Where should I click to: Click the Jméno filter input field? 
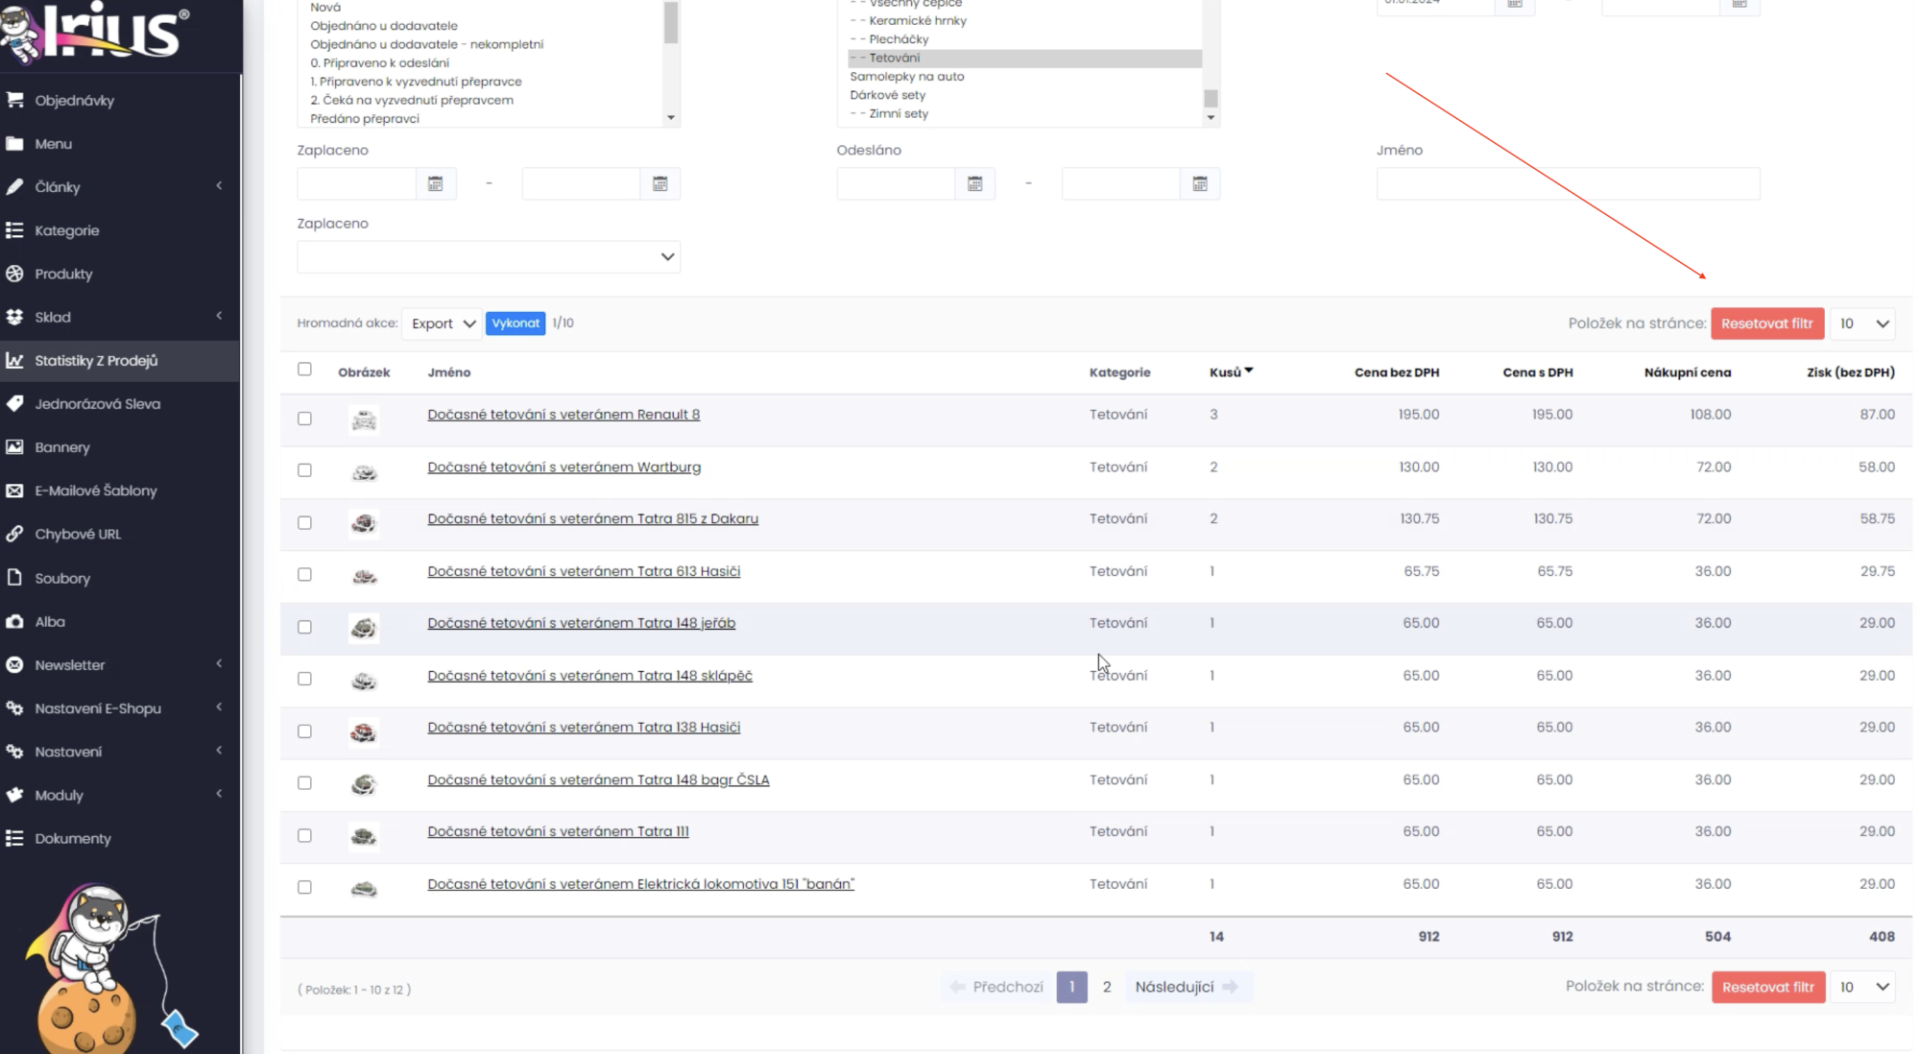click(x=1567, y=184)
